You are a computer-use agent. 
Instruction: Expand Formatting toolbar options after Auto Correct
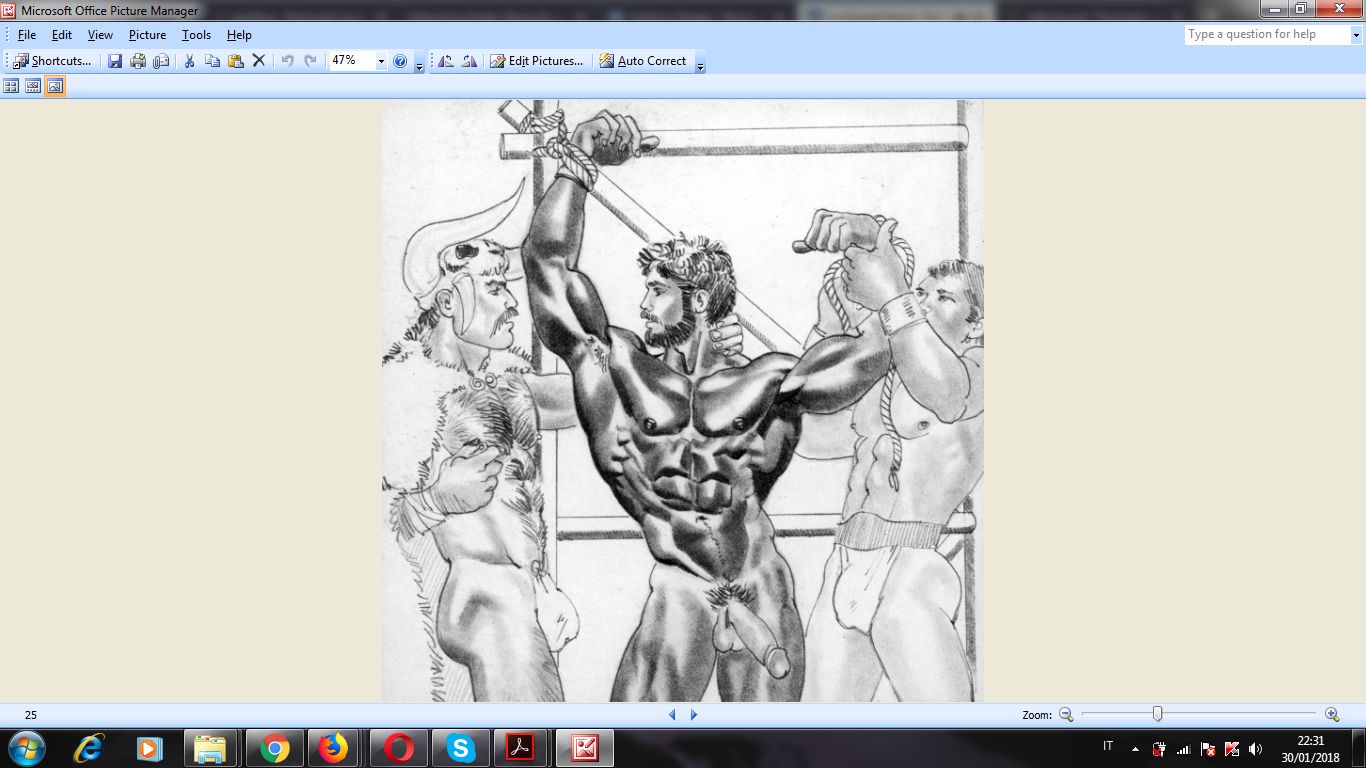point(700,62)
